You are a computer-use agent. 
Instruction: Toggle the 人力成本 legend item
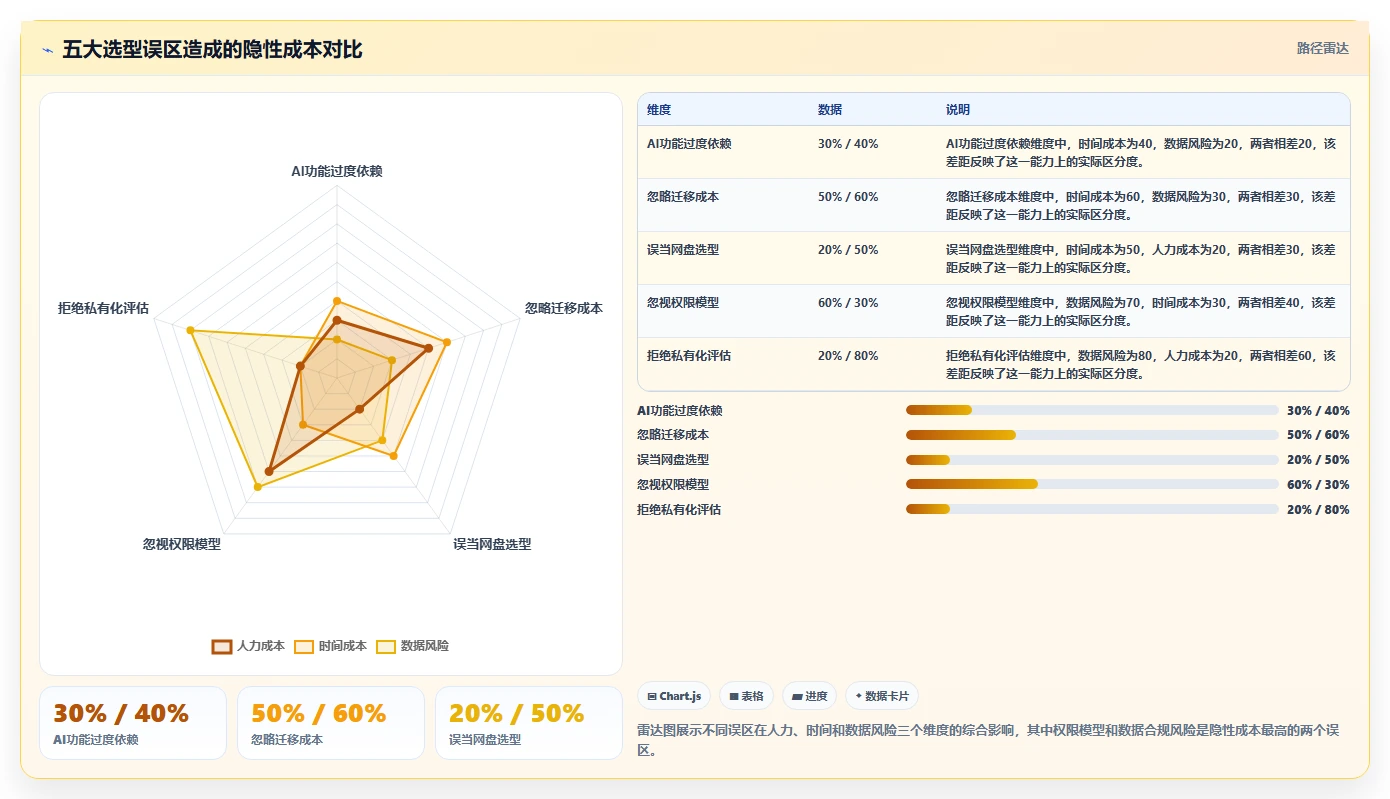(249, 646)
